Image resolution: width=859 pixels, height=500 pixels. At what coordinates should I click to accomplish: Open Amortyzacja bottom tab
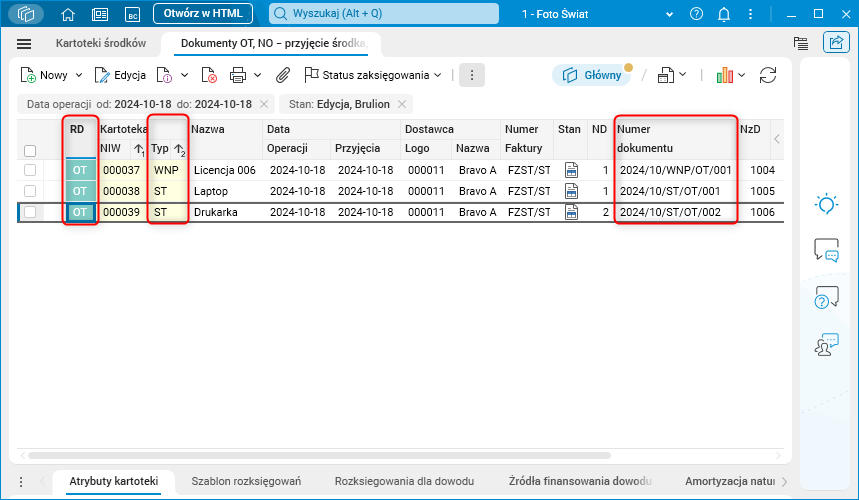730,481
